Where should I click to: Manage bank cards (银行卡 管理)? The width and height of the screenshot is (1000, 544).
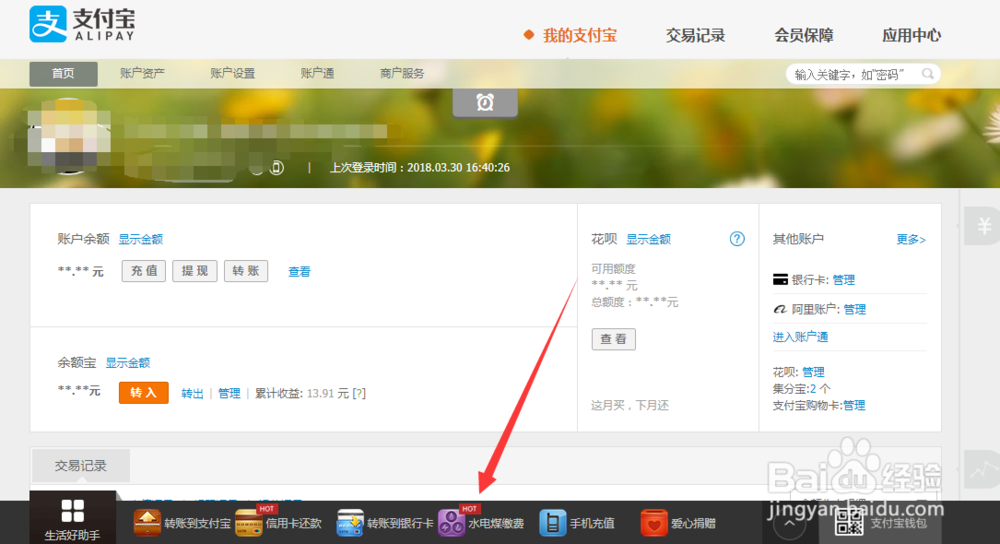coord(843,280)
